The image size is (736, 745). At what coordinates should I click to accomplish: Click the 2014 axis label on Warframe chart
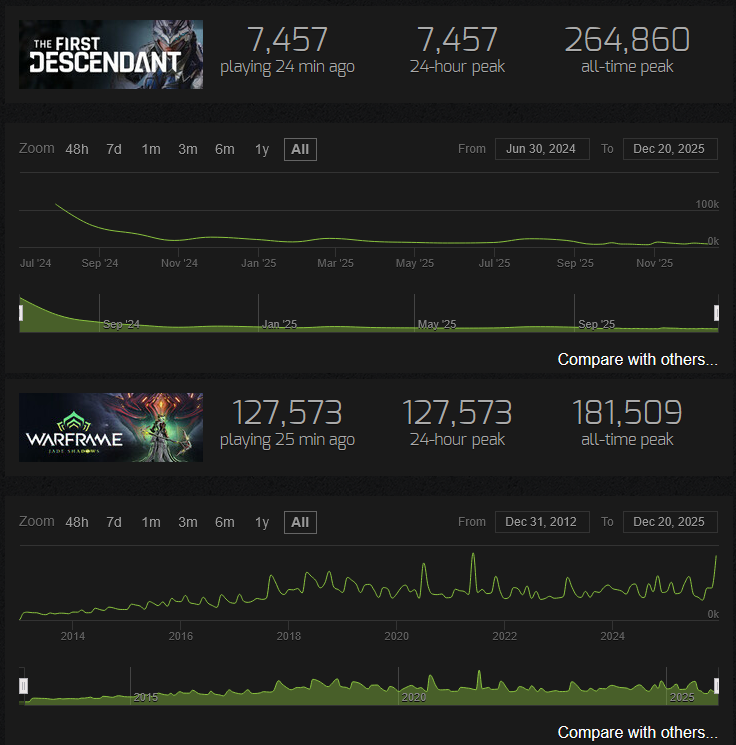pyautogui.click(x=73, y=636)
